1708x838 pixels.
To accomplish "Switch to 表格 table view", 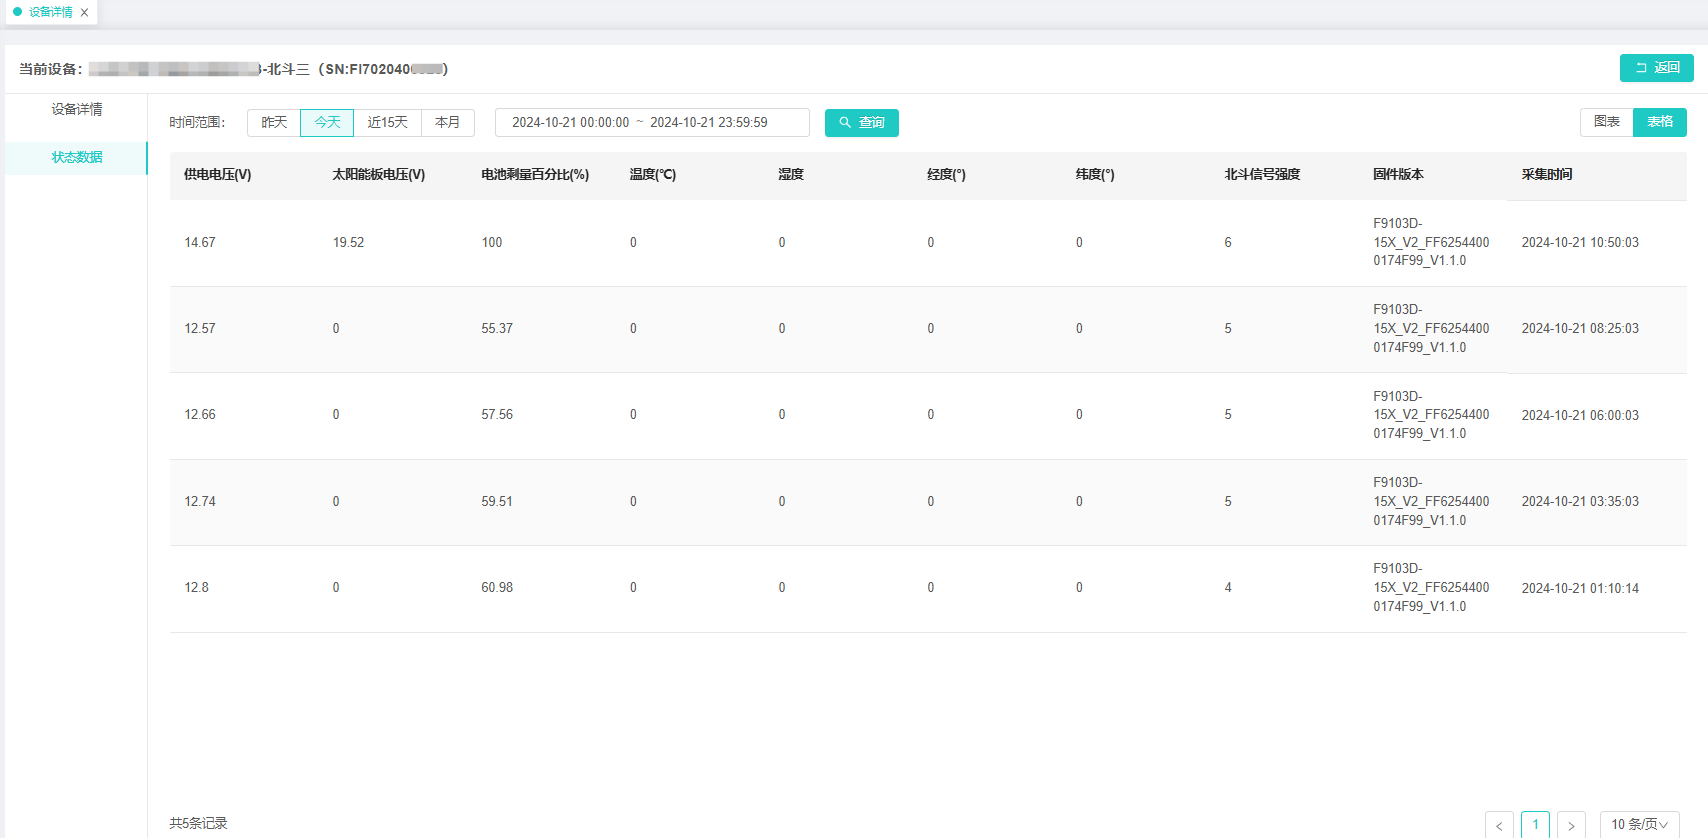I will (x=1659, y=122).
